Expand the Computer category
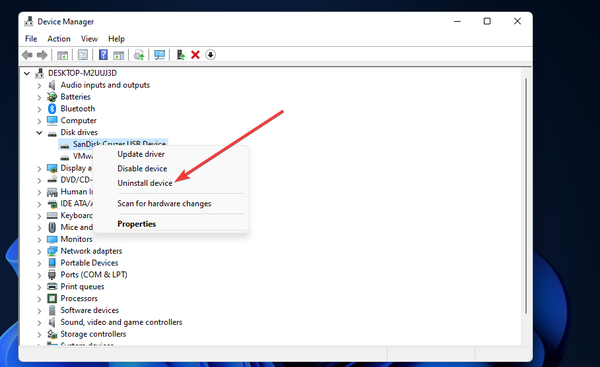Viewport: 600px width, 367px height. (39, 121)
